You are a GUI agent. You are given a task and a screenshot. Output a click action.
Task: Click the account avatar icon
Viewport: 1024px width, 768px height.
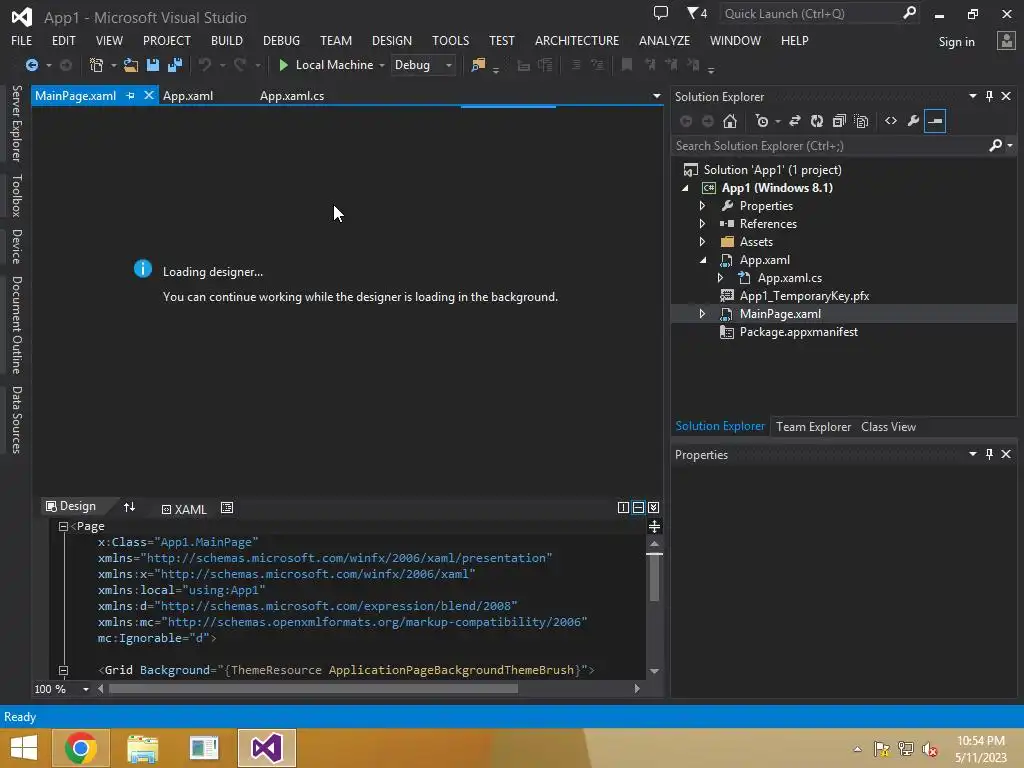(x=1006, y=41)
